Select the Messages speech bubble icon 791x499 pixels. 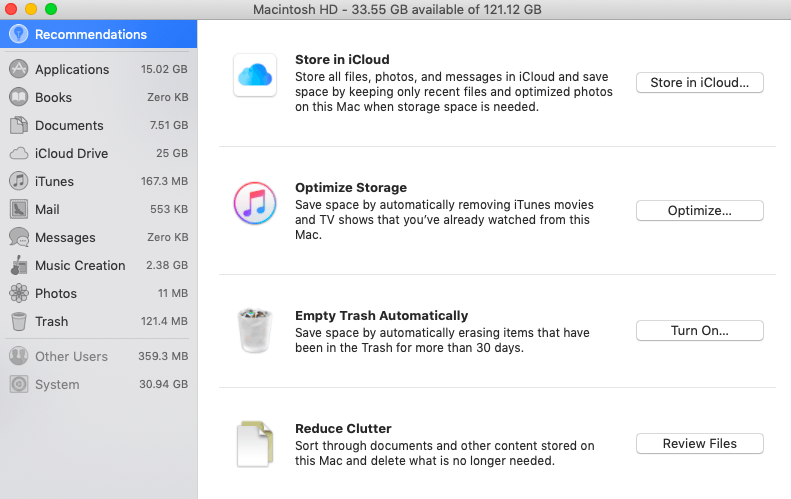[19, 237]
